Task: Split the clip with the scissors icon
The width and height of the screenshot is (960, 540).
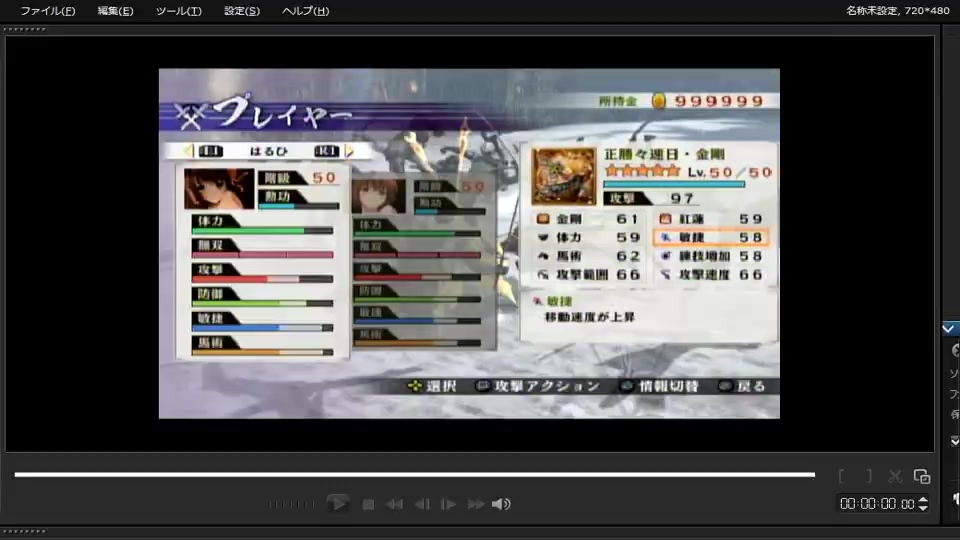Action: [x=895, y=476]
